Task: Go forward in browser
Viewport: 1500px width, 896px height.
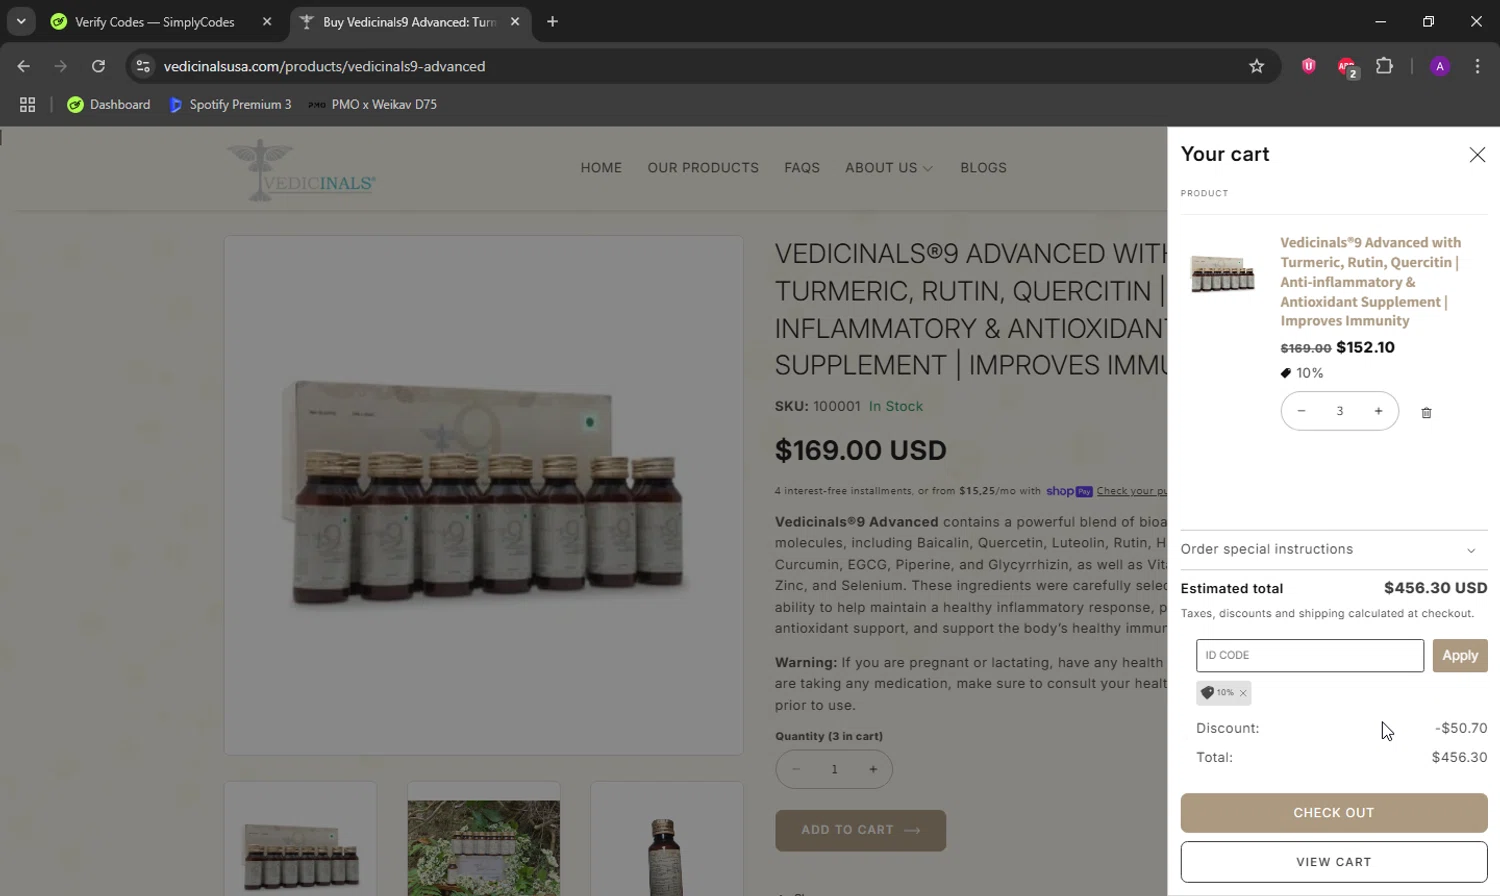Action: tap(61, 66)
